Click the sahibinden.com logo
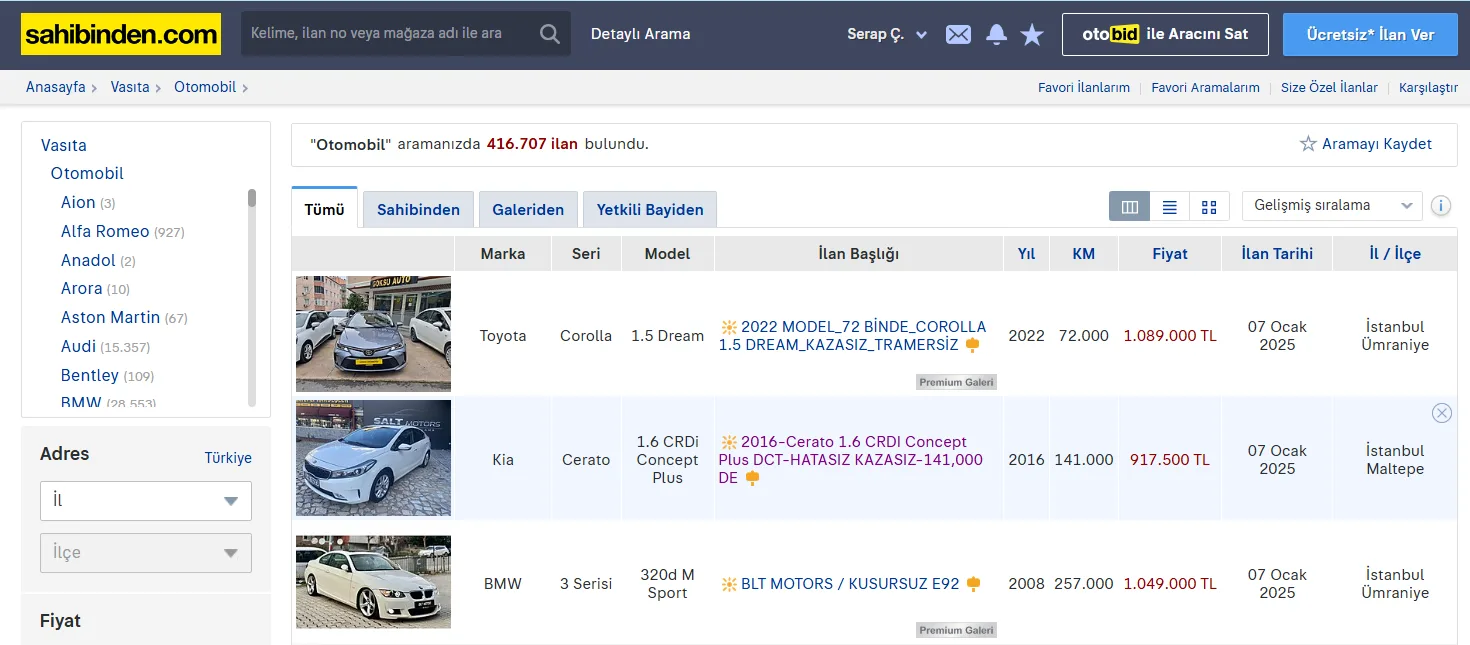The width and height of the screenshot is (1470, 645). (x=121, y=34)
